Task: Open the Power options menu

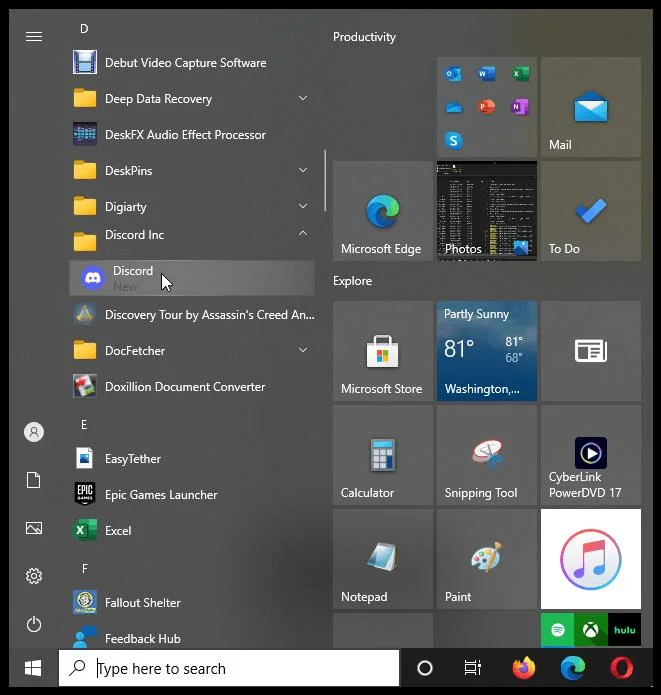Action: click(x=34, y=625)
